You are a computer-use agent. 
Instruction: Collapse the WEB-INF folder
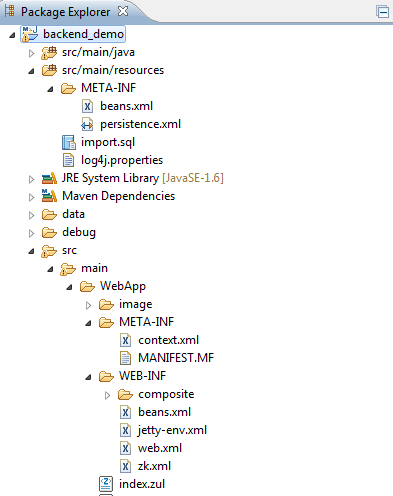pyautogui.click(x=88, y=377)
